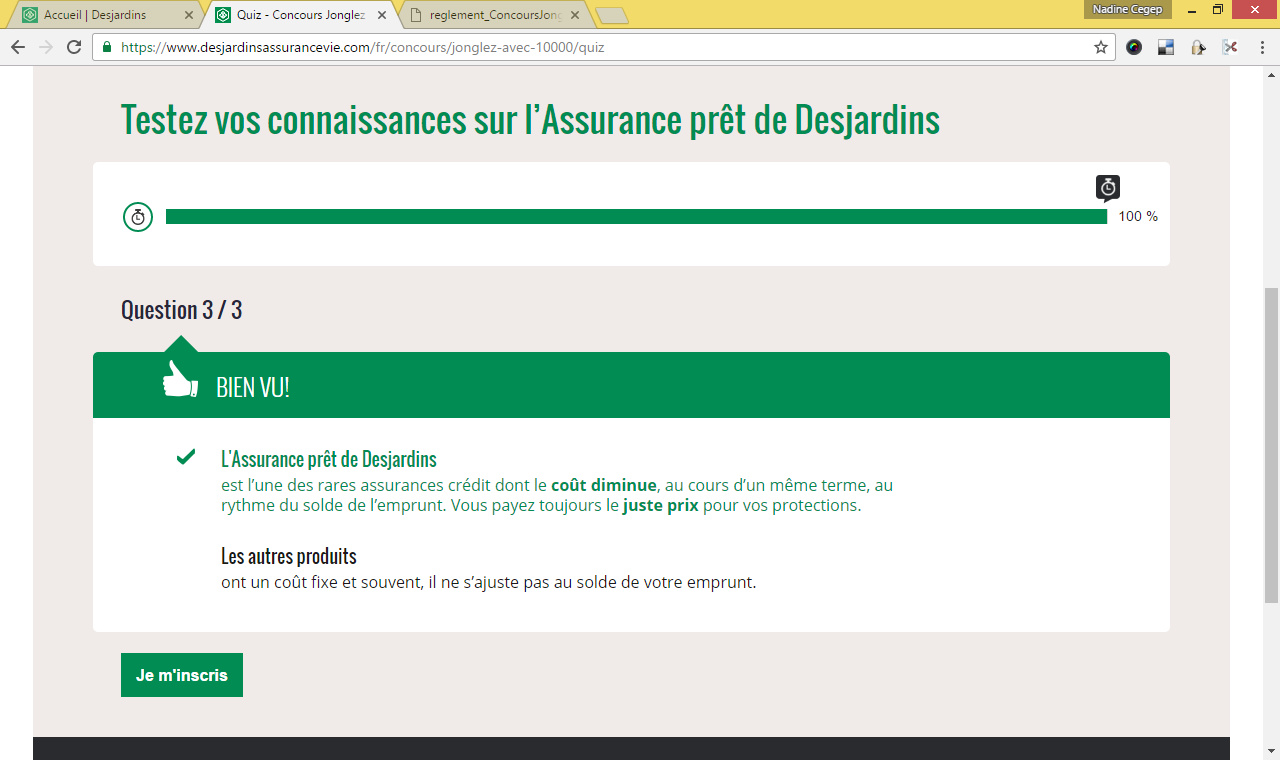Open the reglement_ConcoursJong tab
Viewport: 1280px width, 760px height.
coord(496,15)
